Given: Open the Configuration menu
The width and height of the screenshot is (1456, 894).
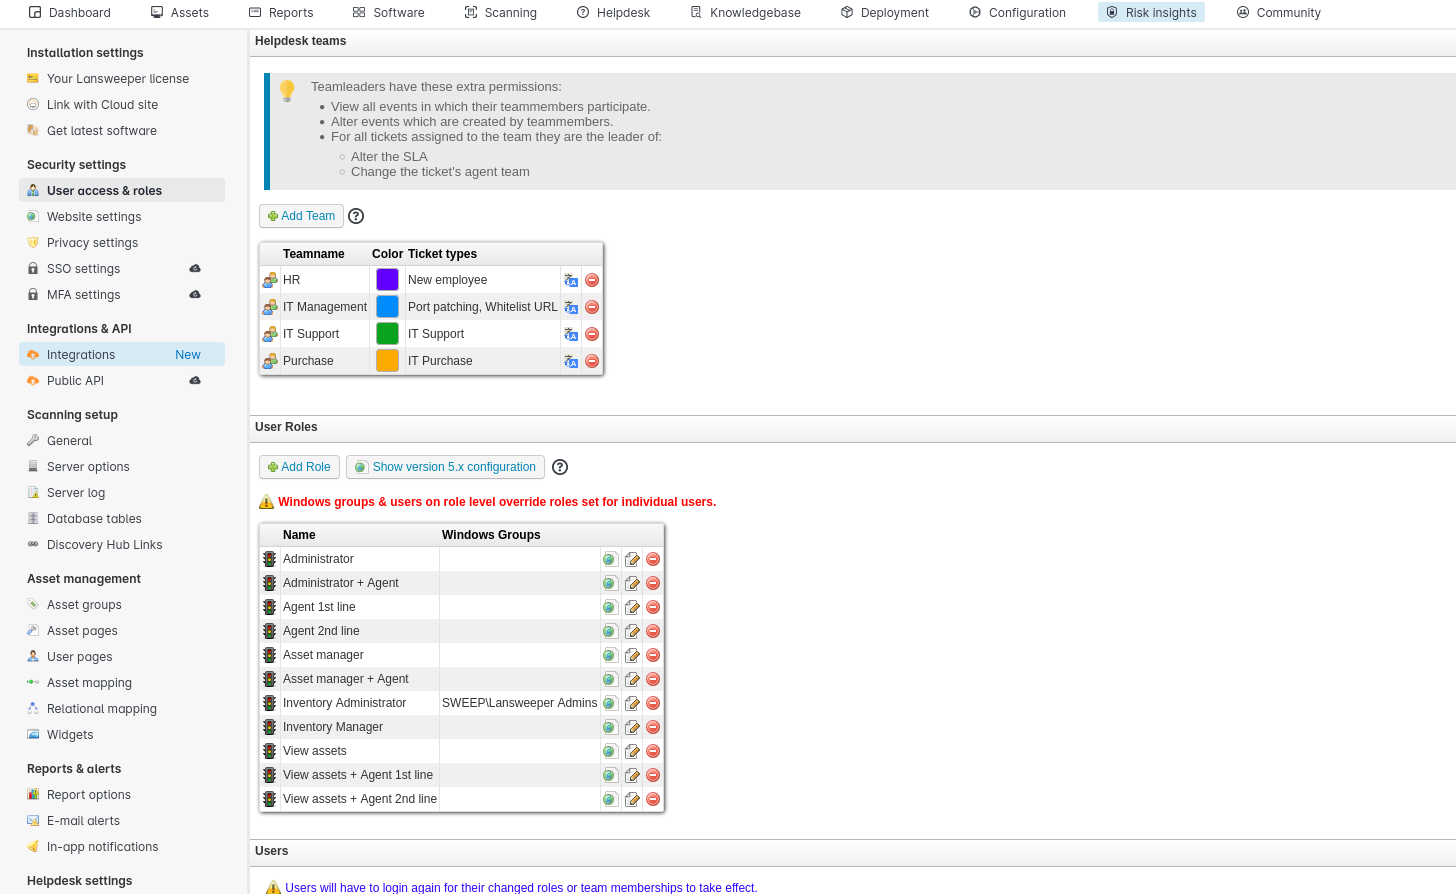Looking at the screenshot, I should click(x=1017, y=13).
